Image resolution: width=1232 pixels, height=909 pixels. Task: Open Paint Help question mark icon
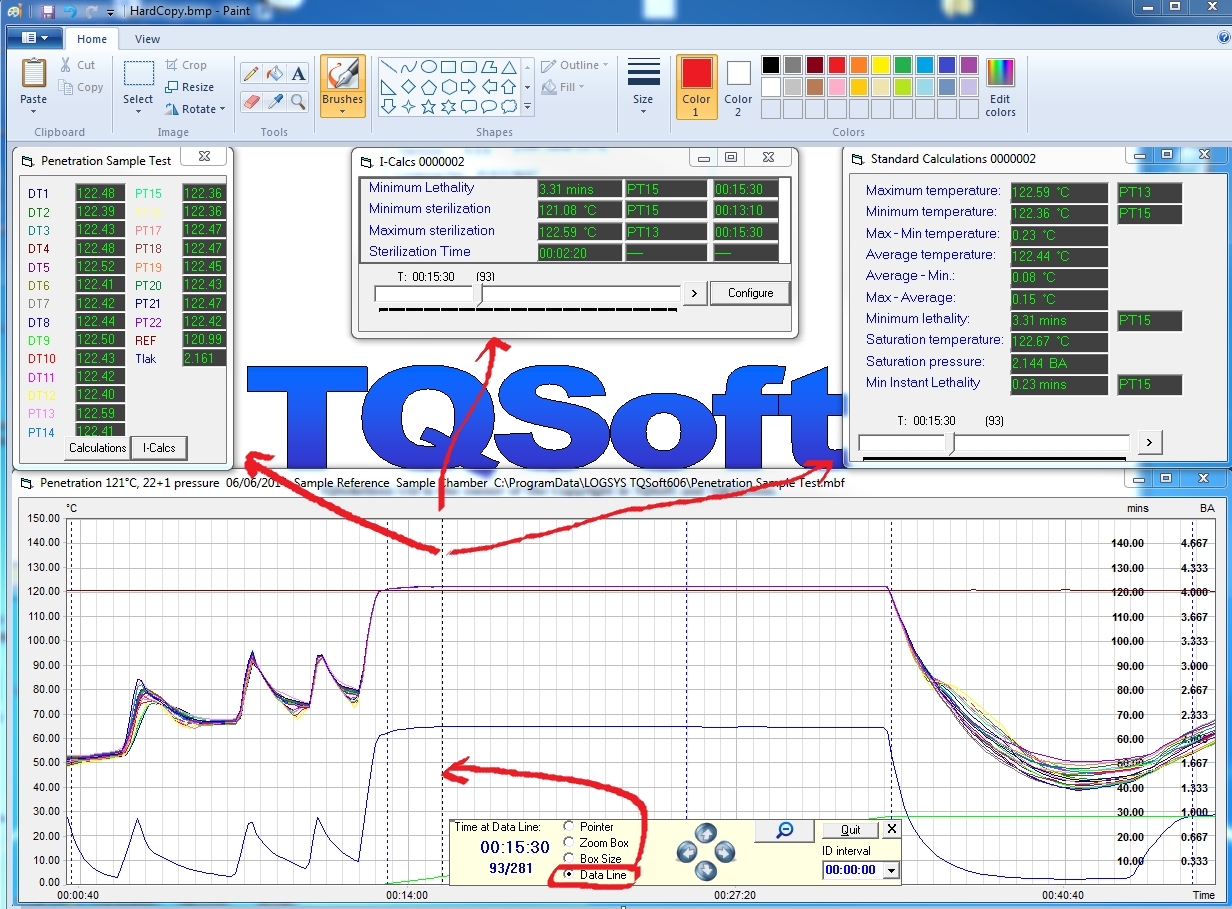(x=1223, y=39)
